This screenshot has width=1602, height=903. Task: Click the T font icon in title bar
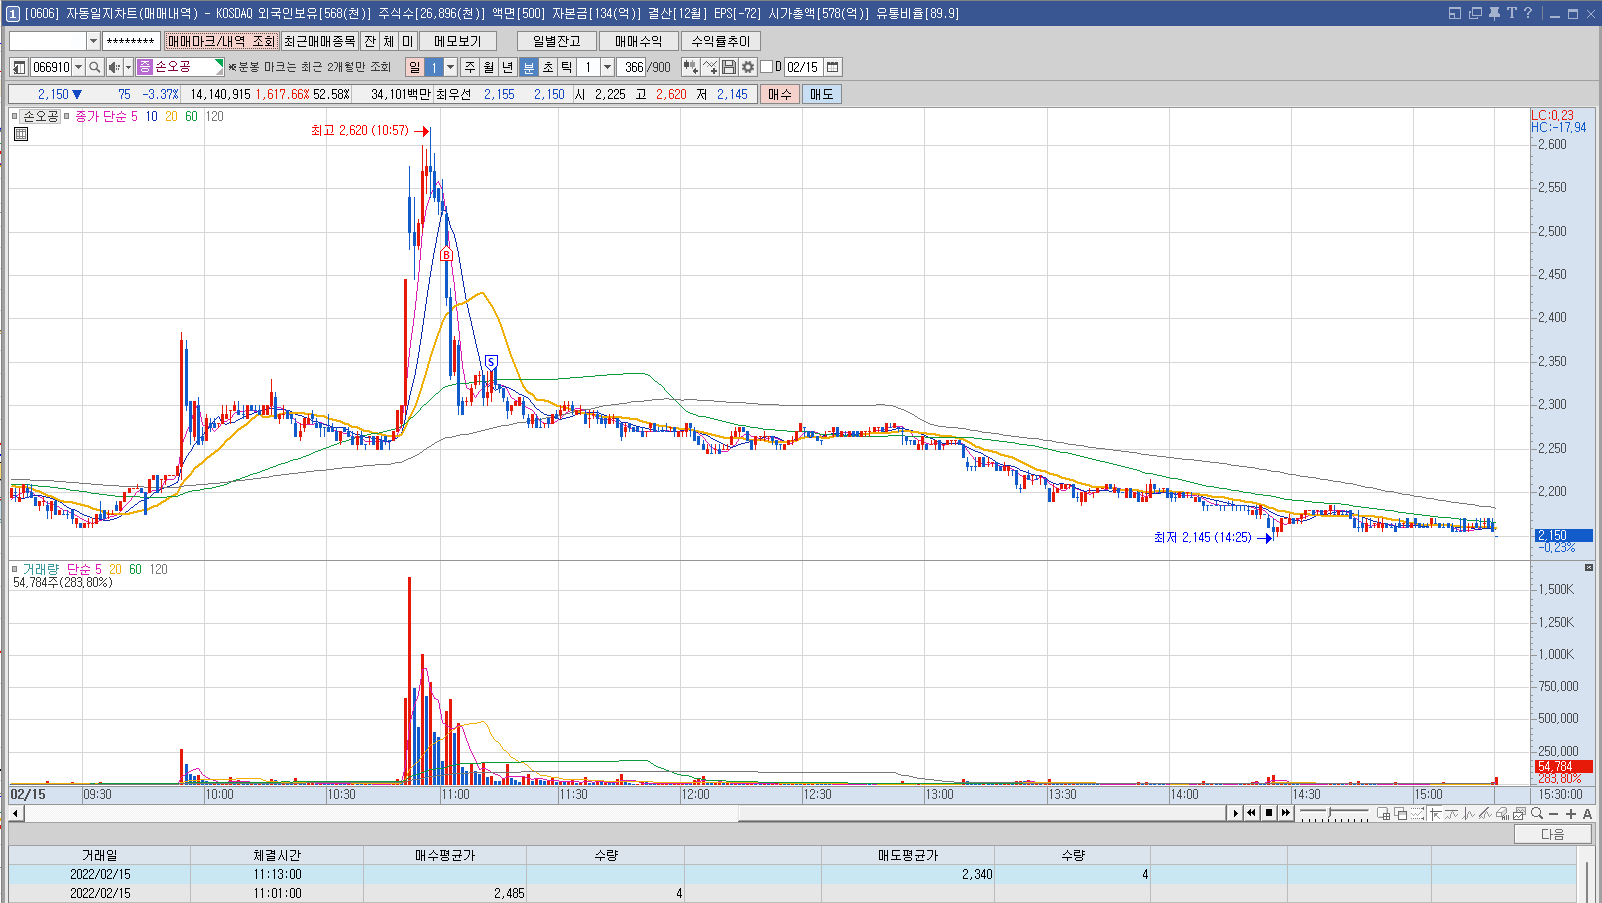(1512, 13)
